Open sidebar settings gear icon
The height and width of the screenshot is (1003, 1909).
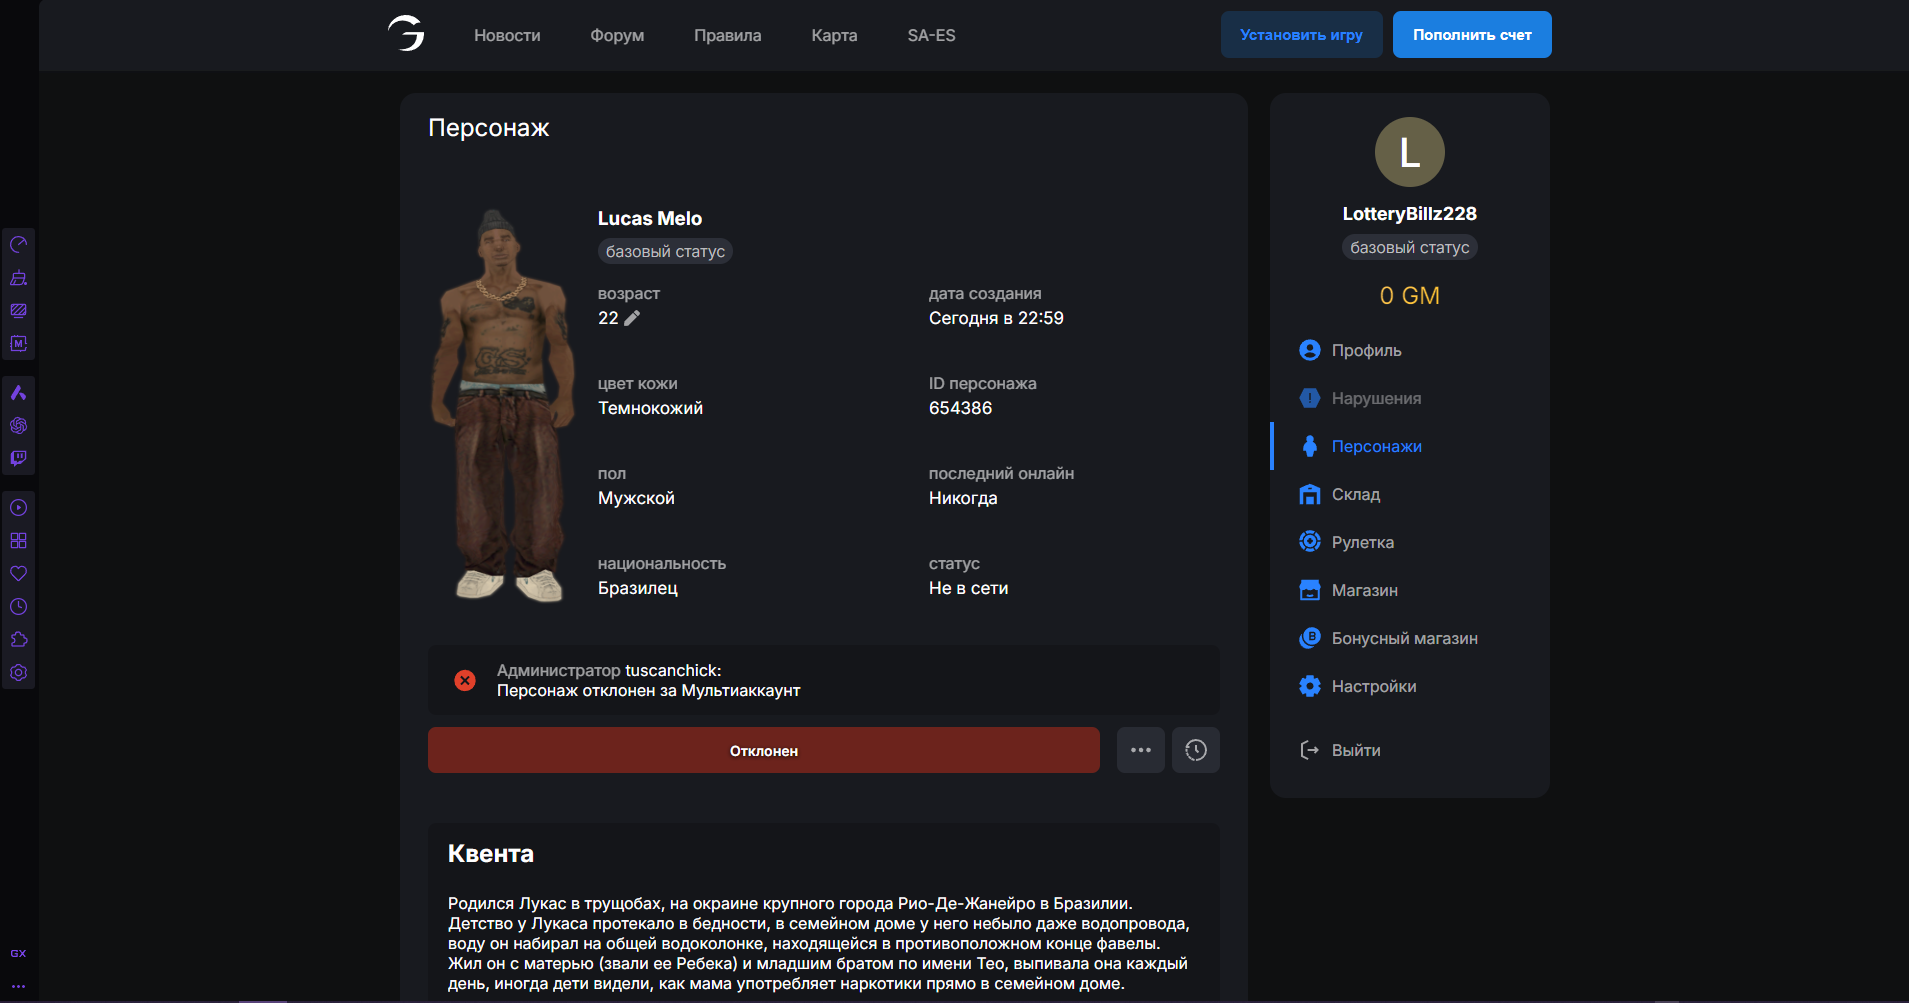click(x=18, y=672)
